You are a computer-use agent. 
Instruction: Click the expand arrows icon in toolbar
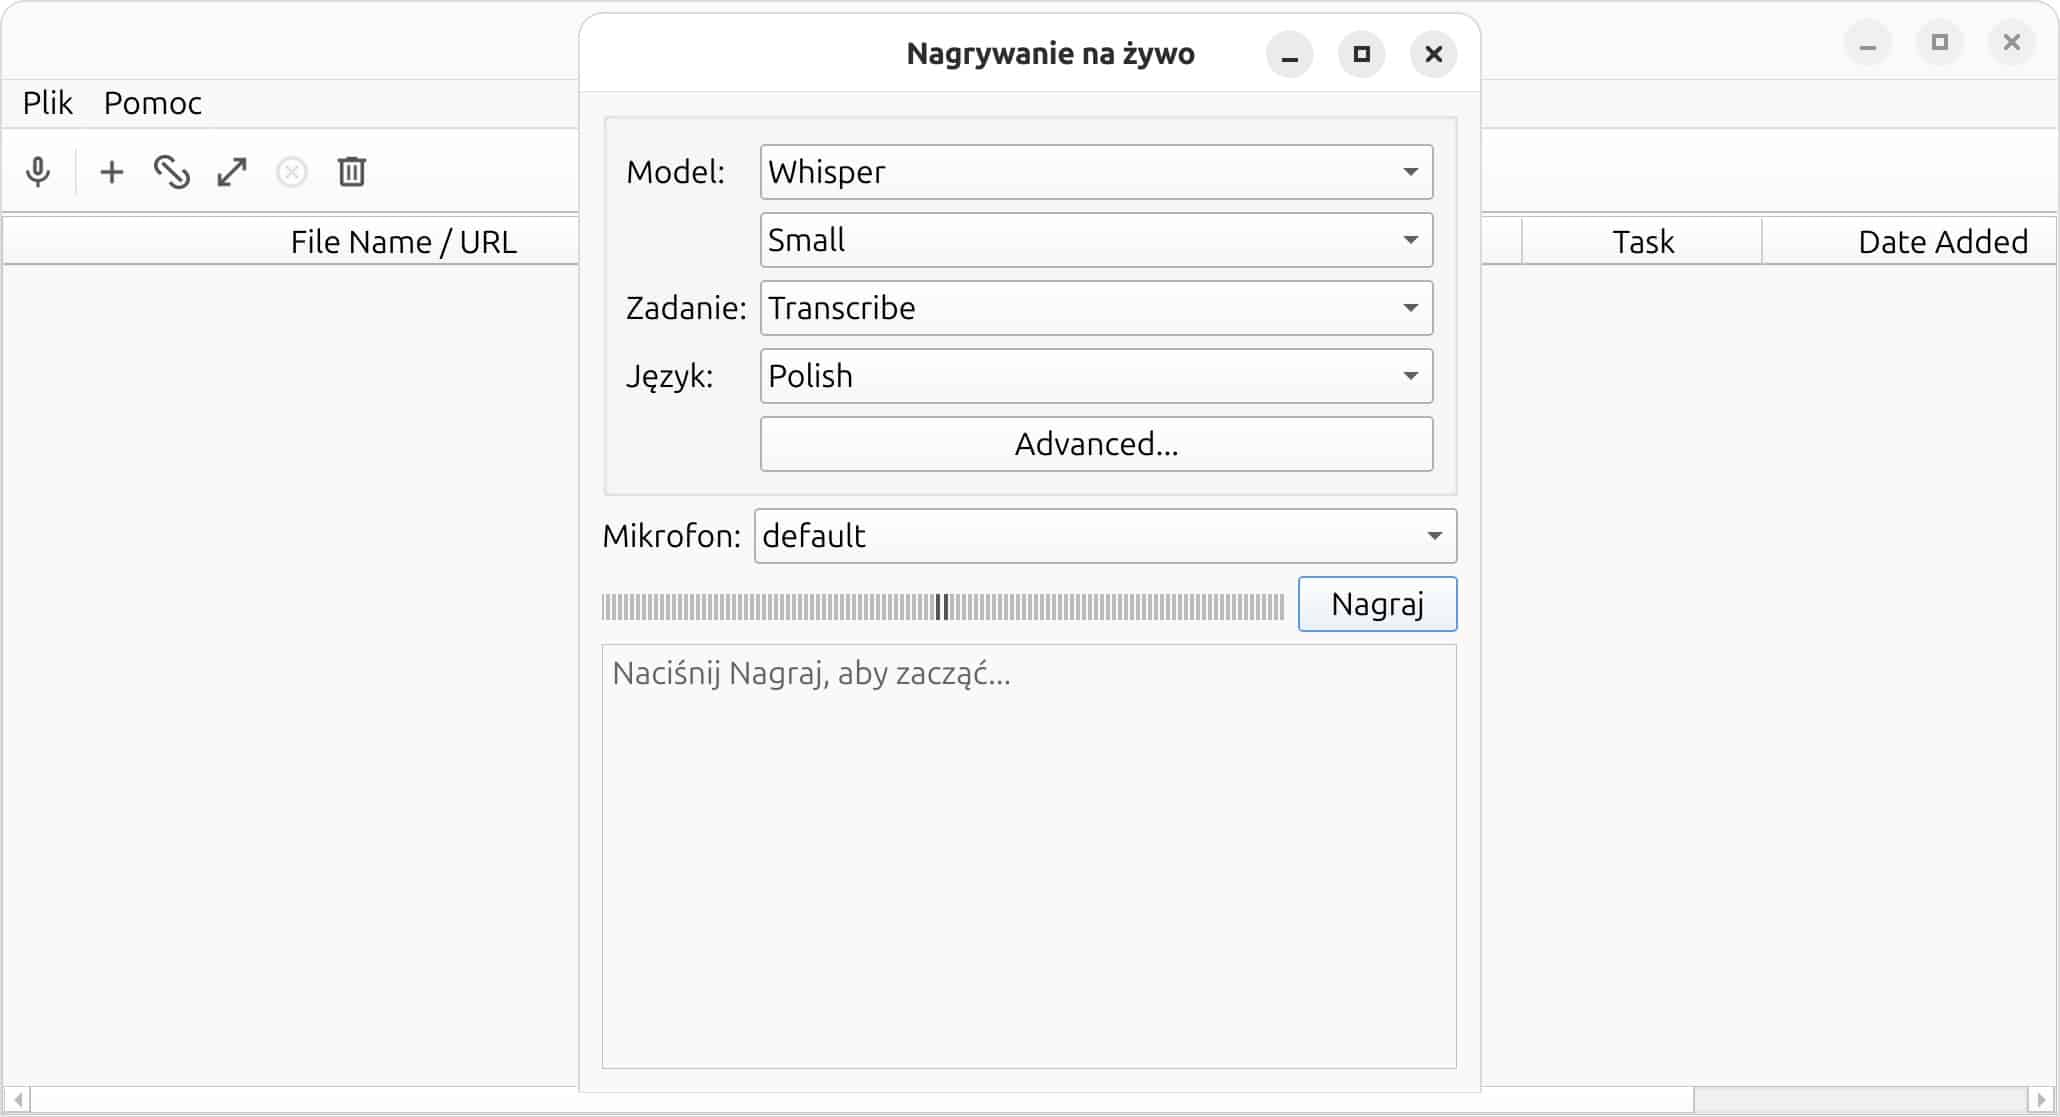[x=232, y=172]
